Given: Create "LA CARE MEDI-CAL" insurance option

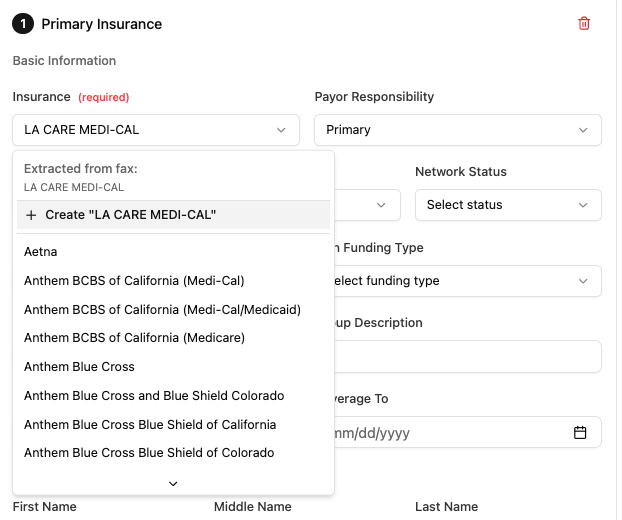Looking at the screenshot, I should click(173, 215).
